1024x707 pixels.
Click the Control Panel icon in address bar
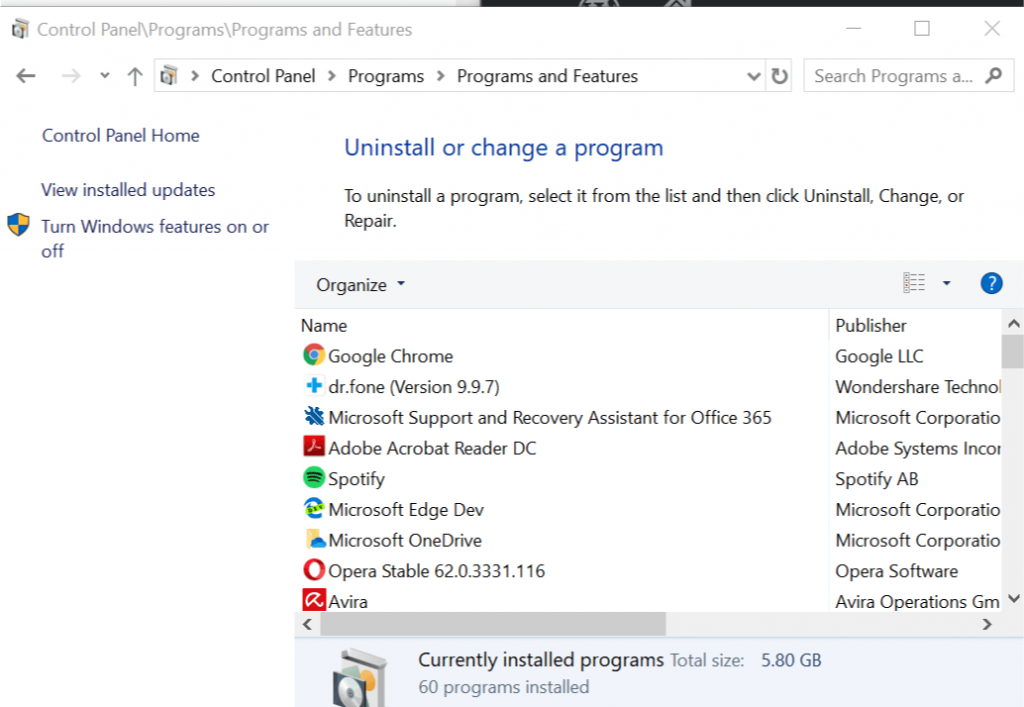(169, 76)
